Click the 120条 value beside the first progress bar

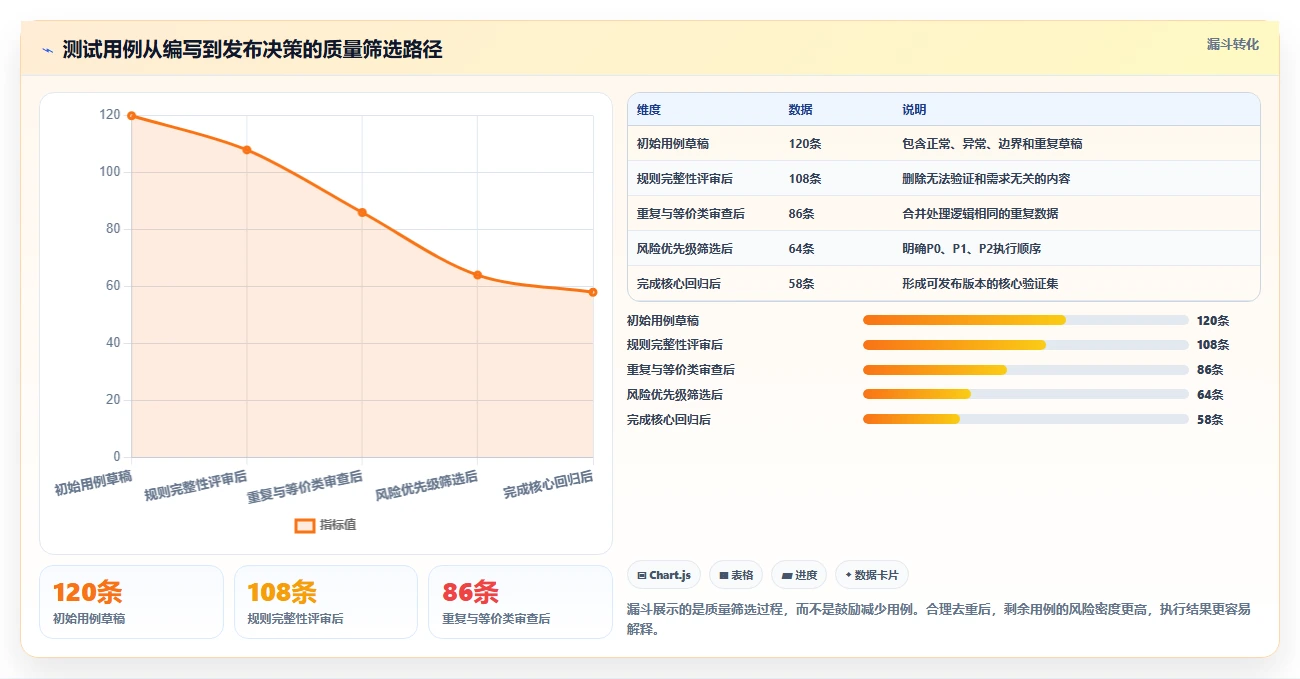(x=1213, y=320)
